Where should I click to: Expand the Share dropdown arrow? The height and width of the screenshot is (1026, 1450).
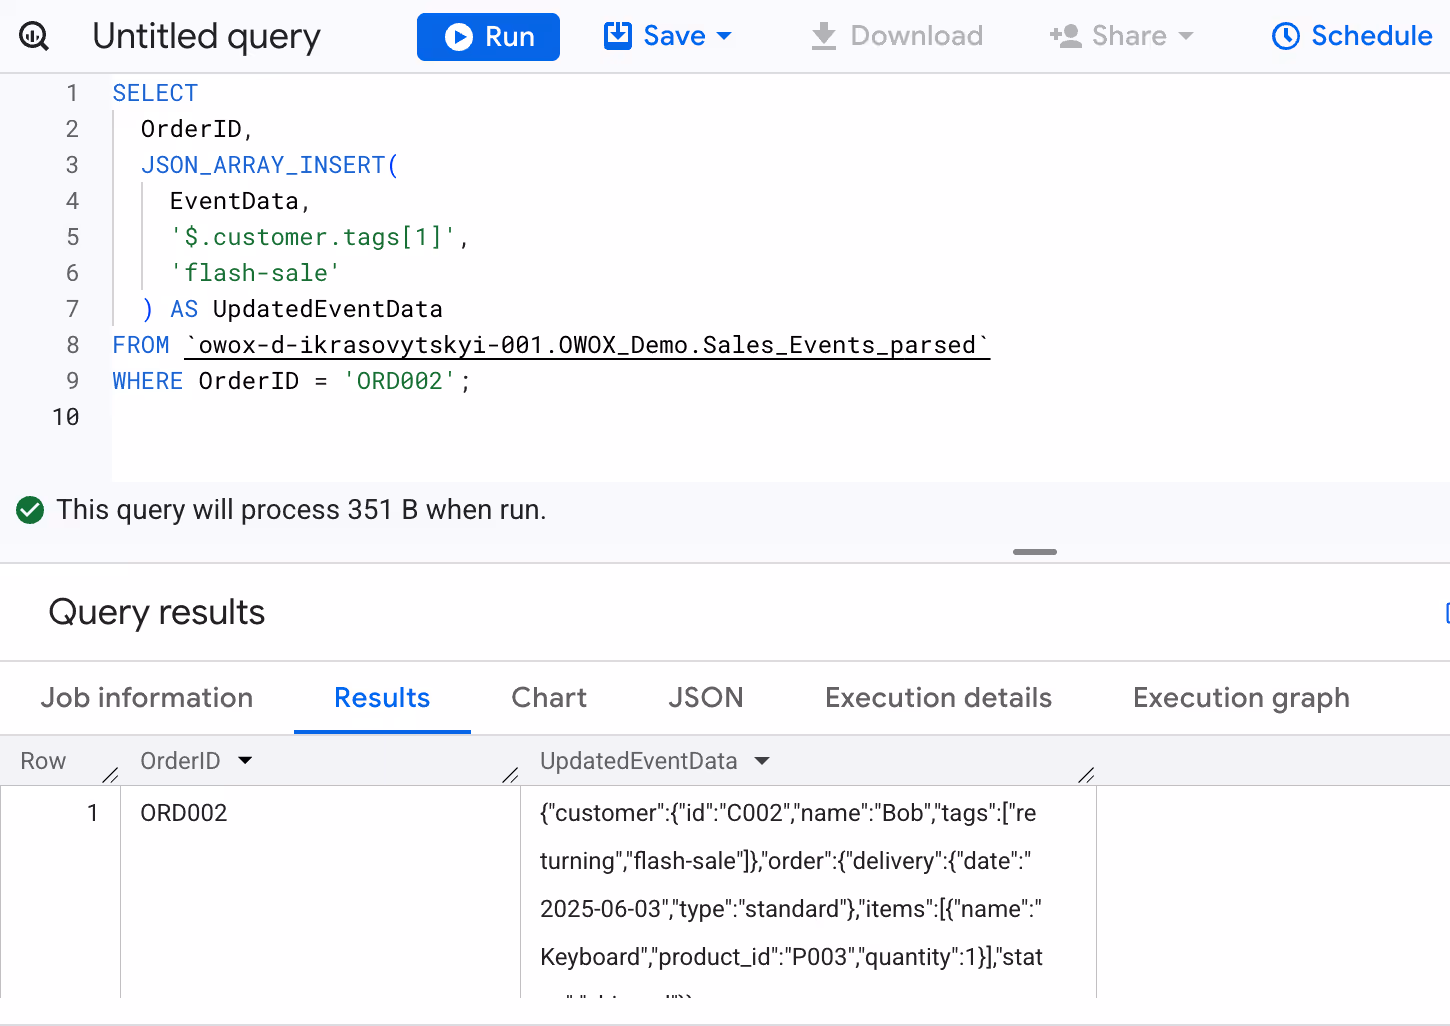tap(1187, 36)
